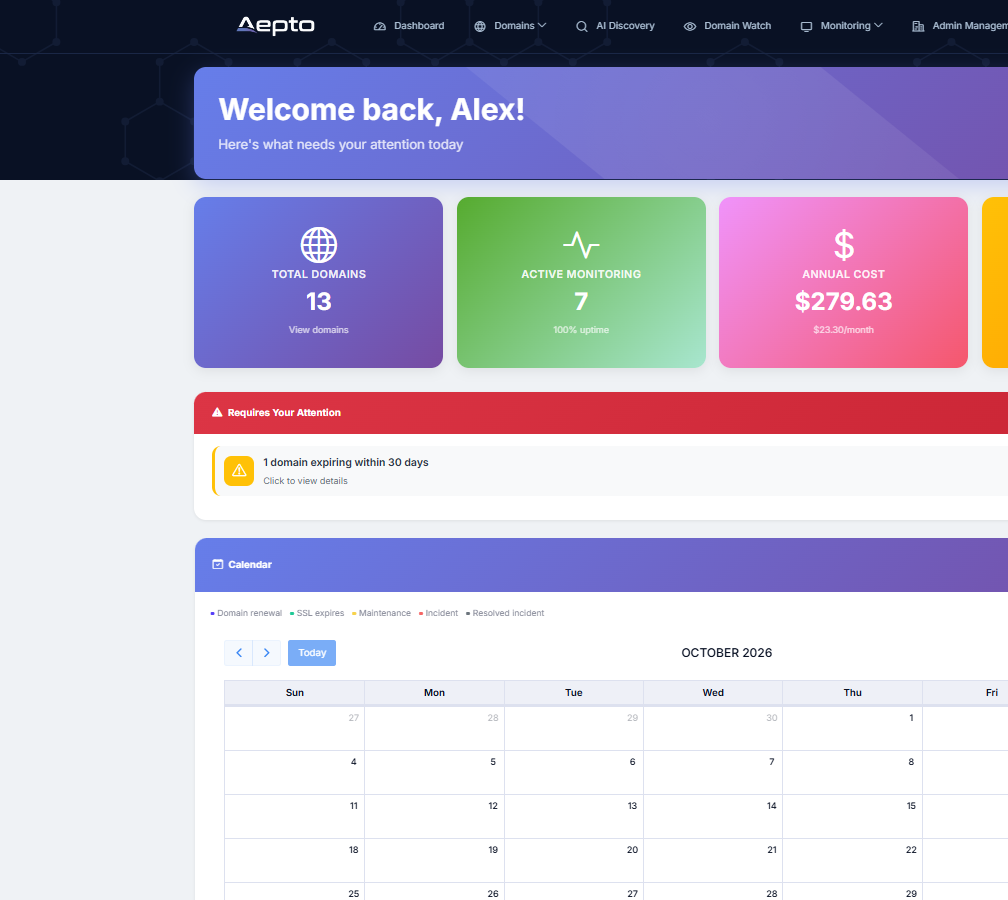
Task: Go to previous month in calendar
Action: click(238, 653)
